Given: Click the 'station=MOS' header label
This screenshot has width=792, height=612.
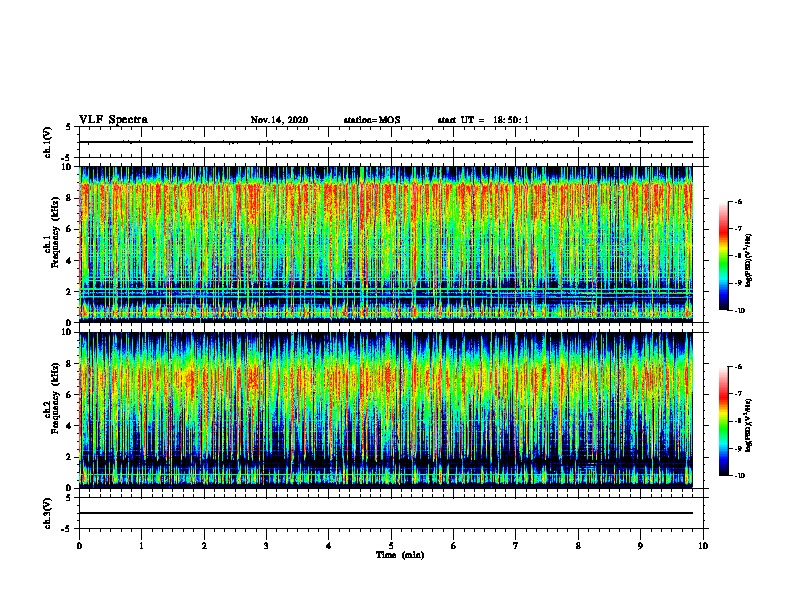Looking at the screenshot, I should 372,120.
